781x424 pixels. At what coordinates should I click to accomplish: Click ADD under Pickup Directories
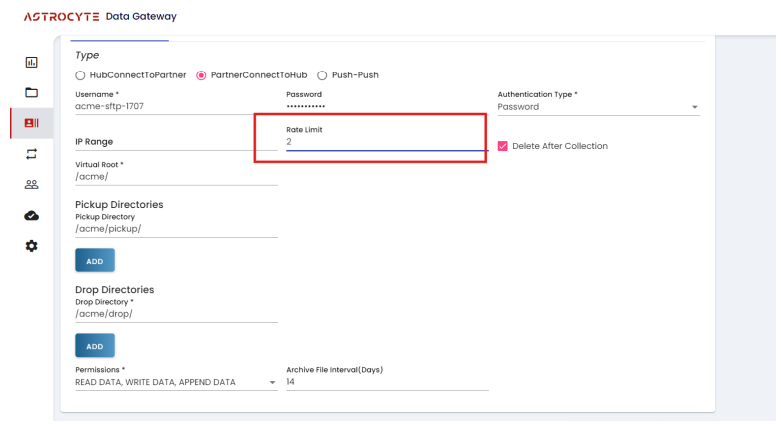[95, 260]
